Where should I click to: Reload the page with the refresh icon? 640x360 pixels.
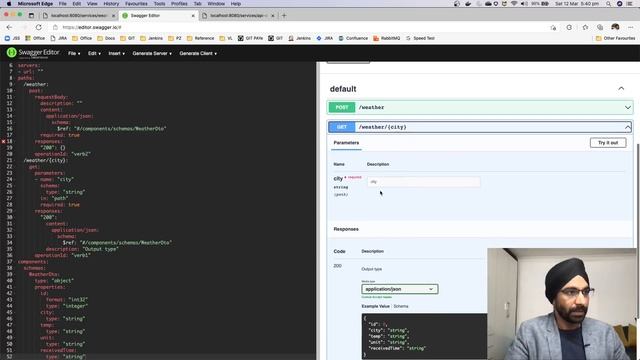click(38, 27)
